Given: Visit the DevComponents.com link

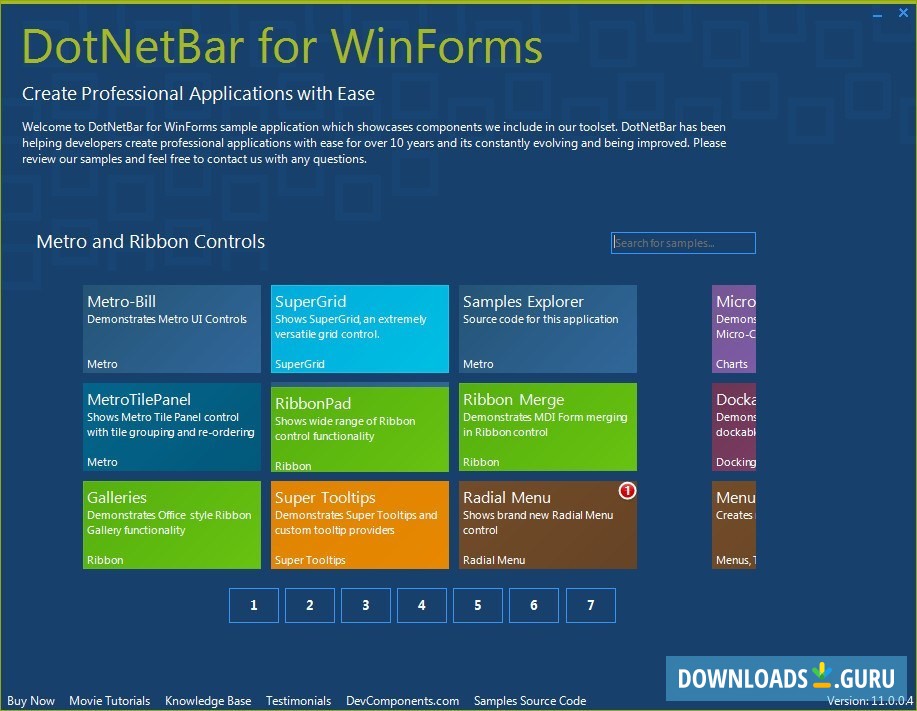Looking at the screenshot, I should (x=402, y=700).
